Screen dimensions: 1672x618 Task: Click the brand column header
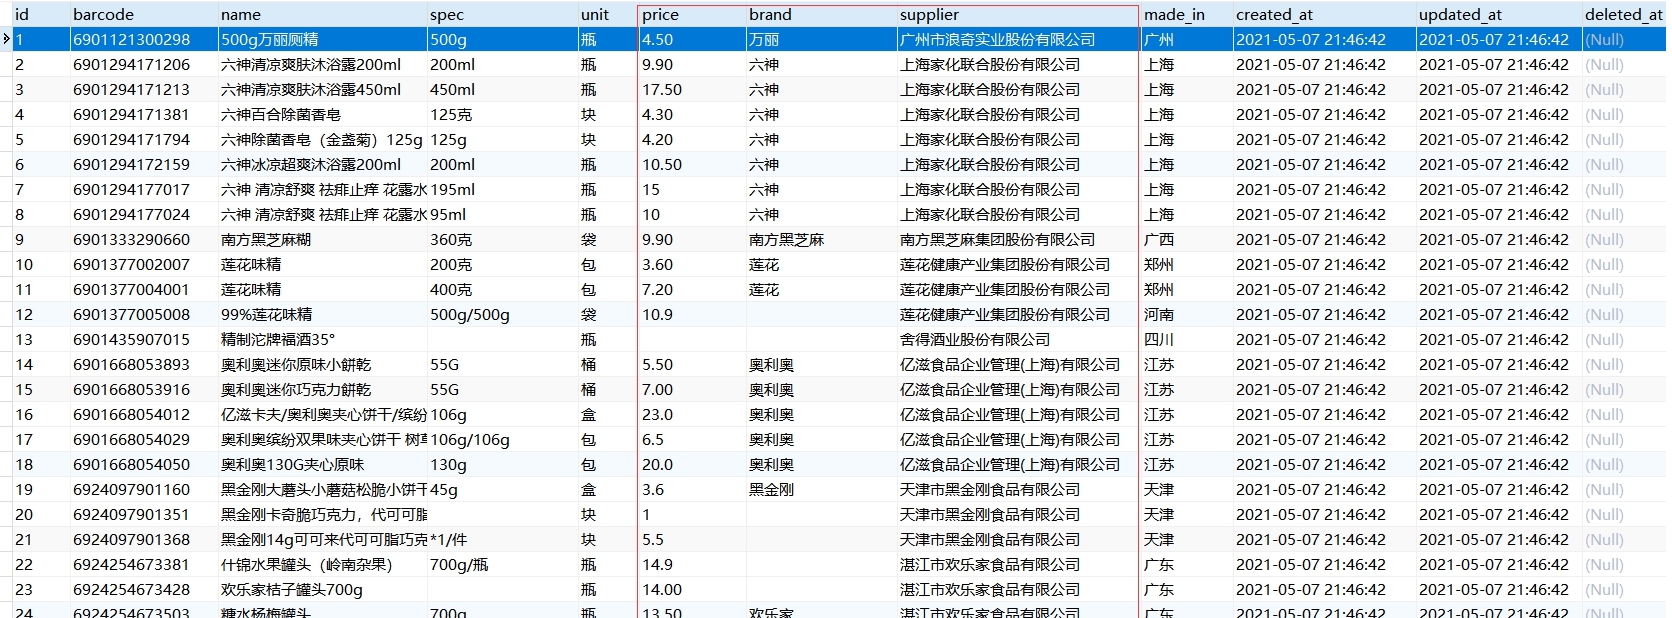(821, 14)
